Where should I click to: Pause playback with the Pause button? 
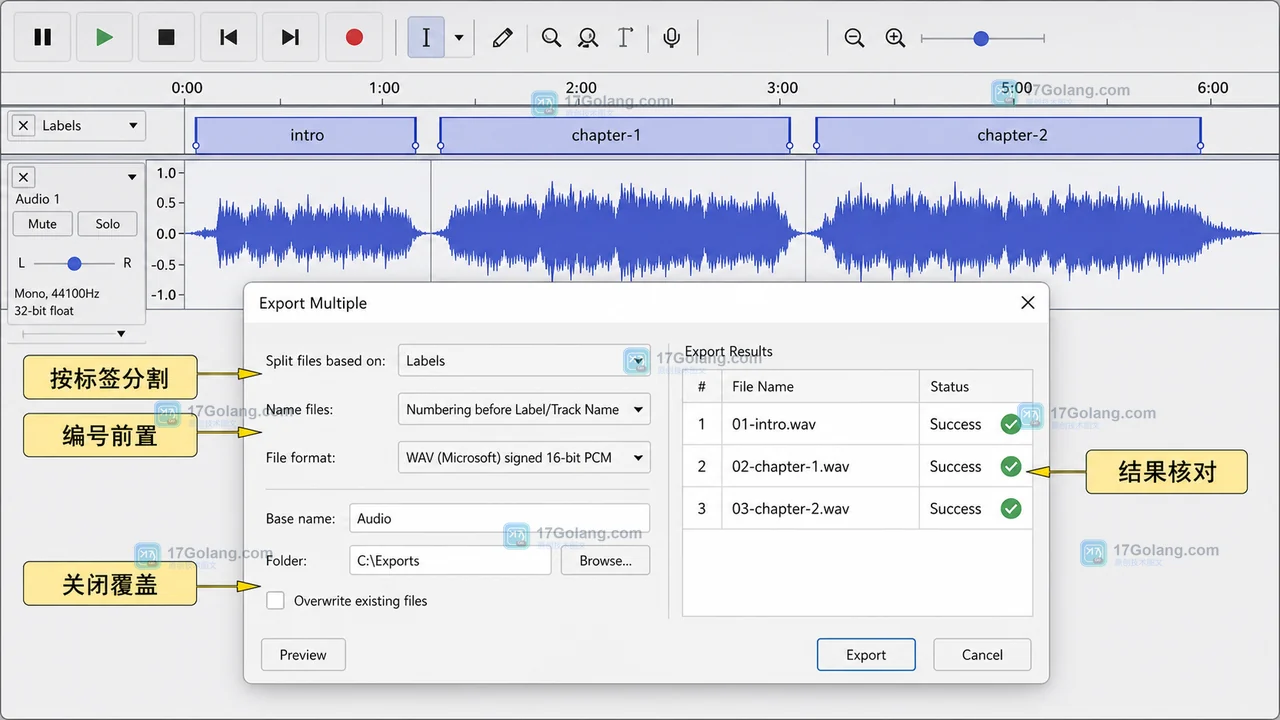42,37
